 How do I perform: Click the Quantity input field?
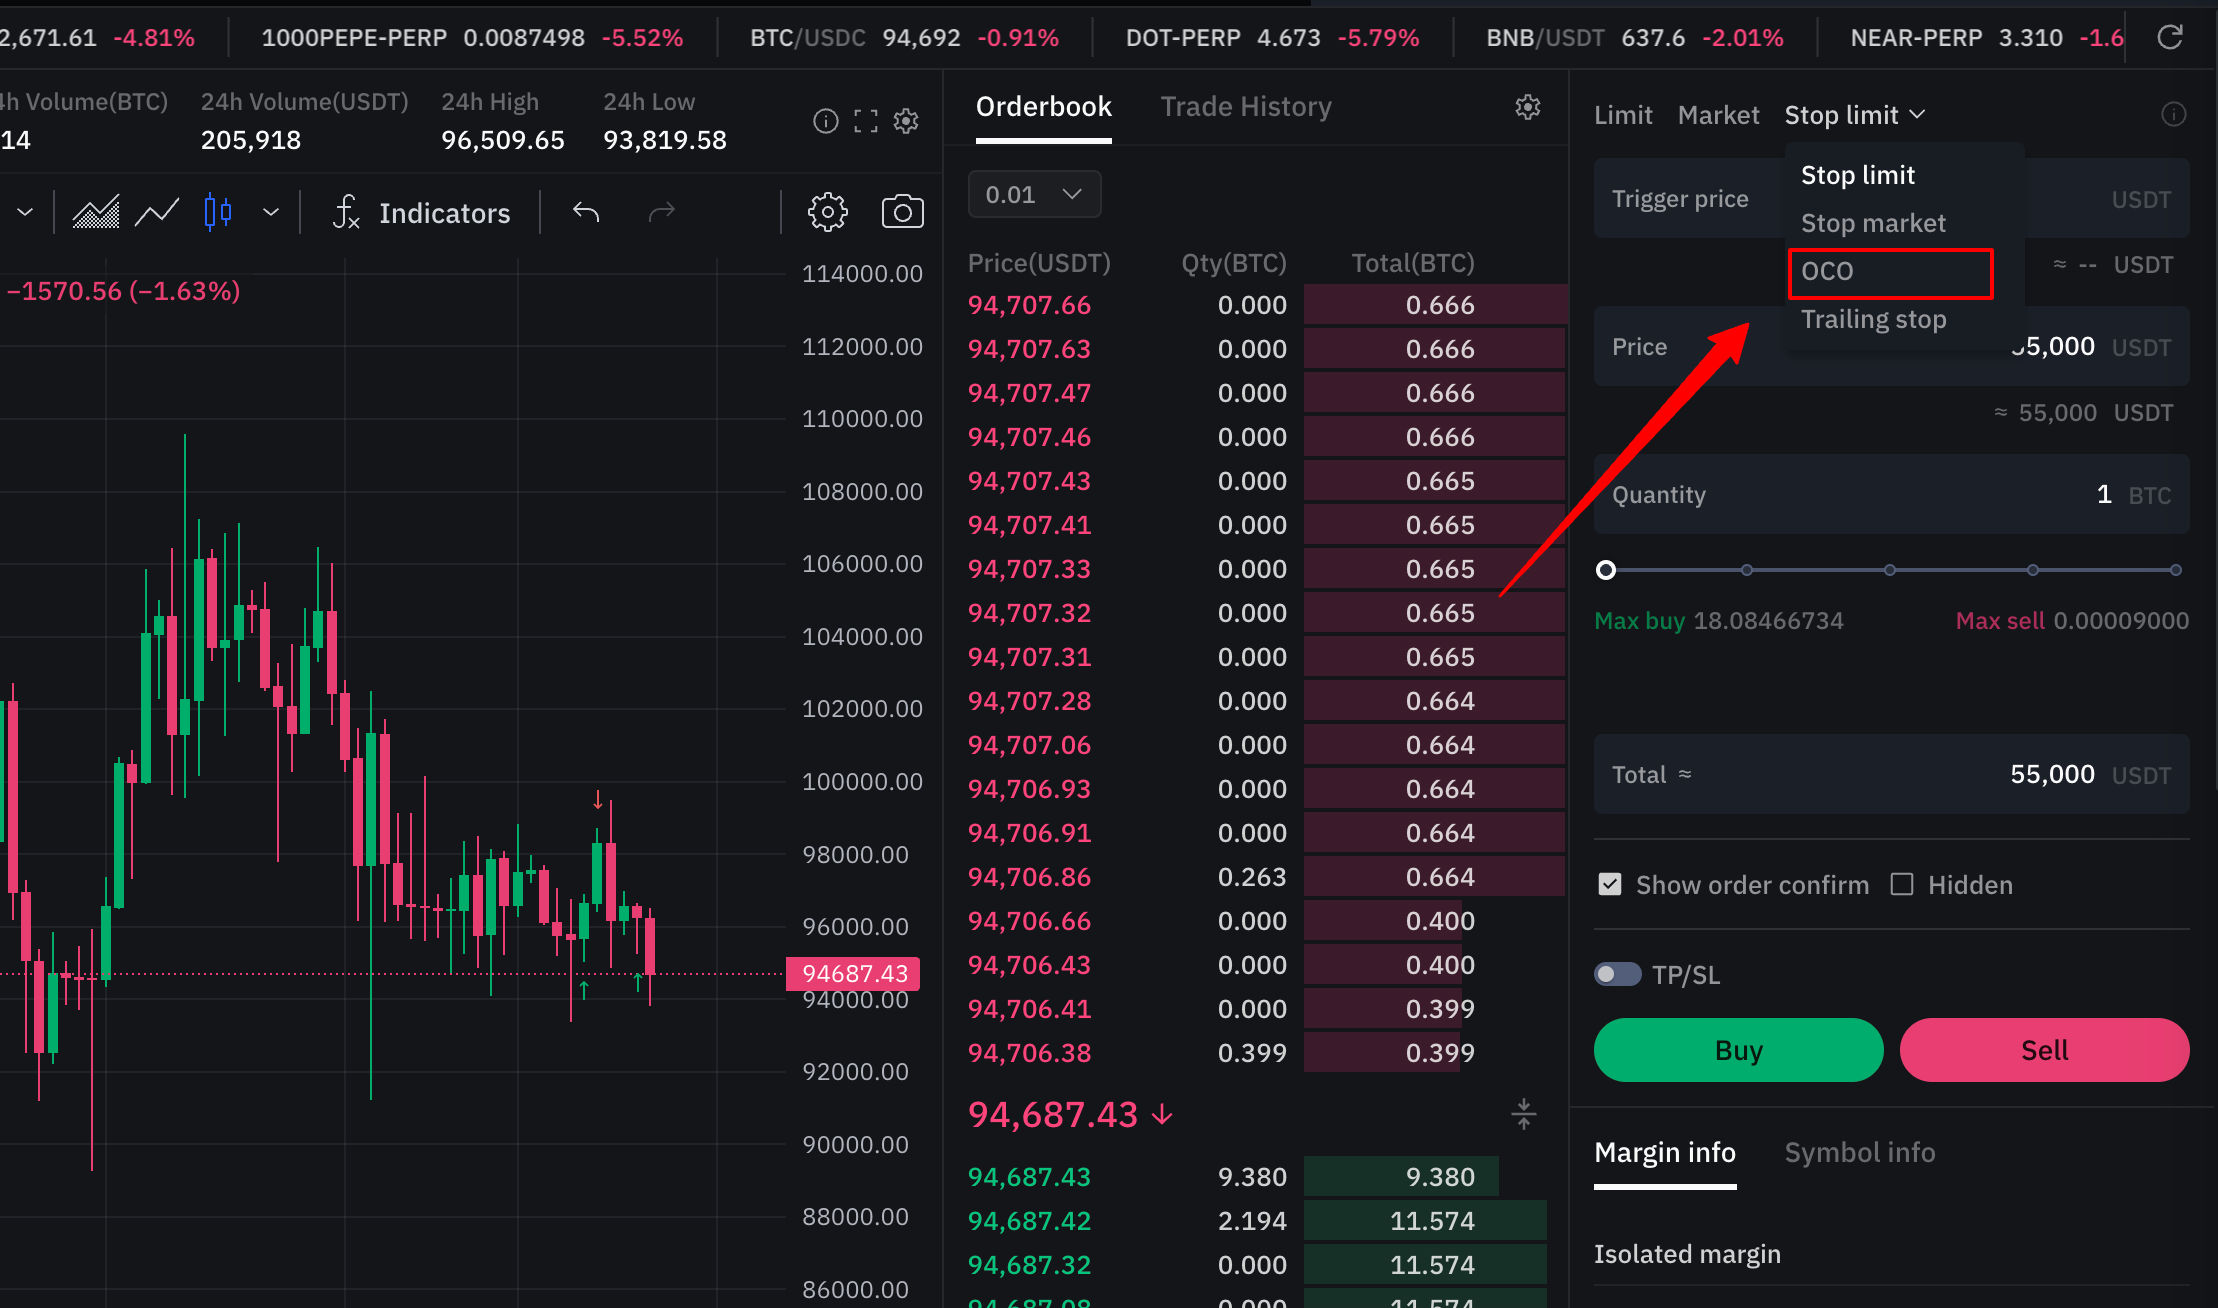point(1892,494)
